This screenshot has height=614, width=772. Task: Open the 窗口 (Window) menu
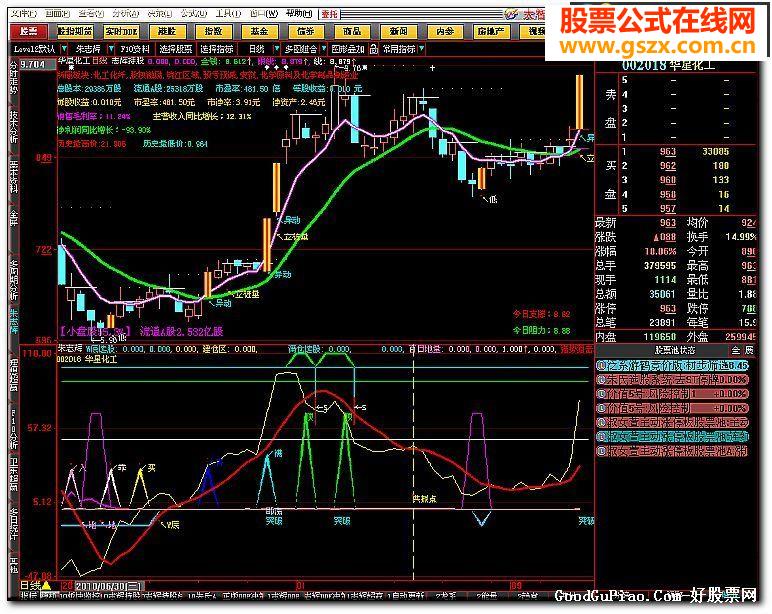(263, 13)
